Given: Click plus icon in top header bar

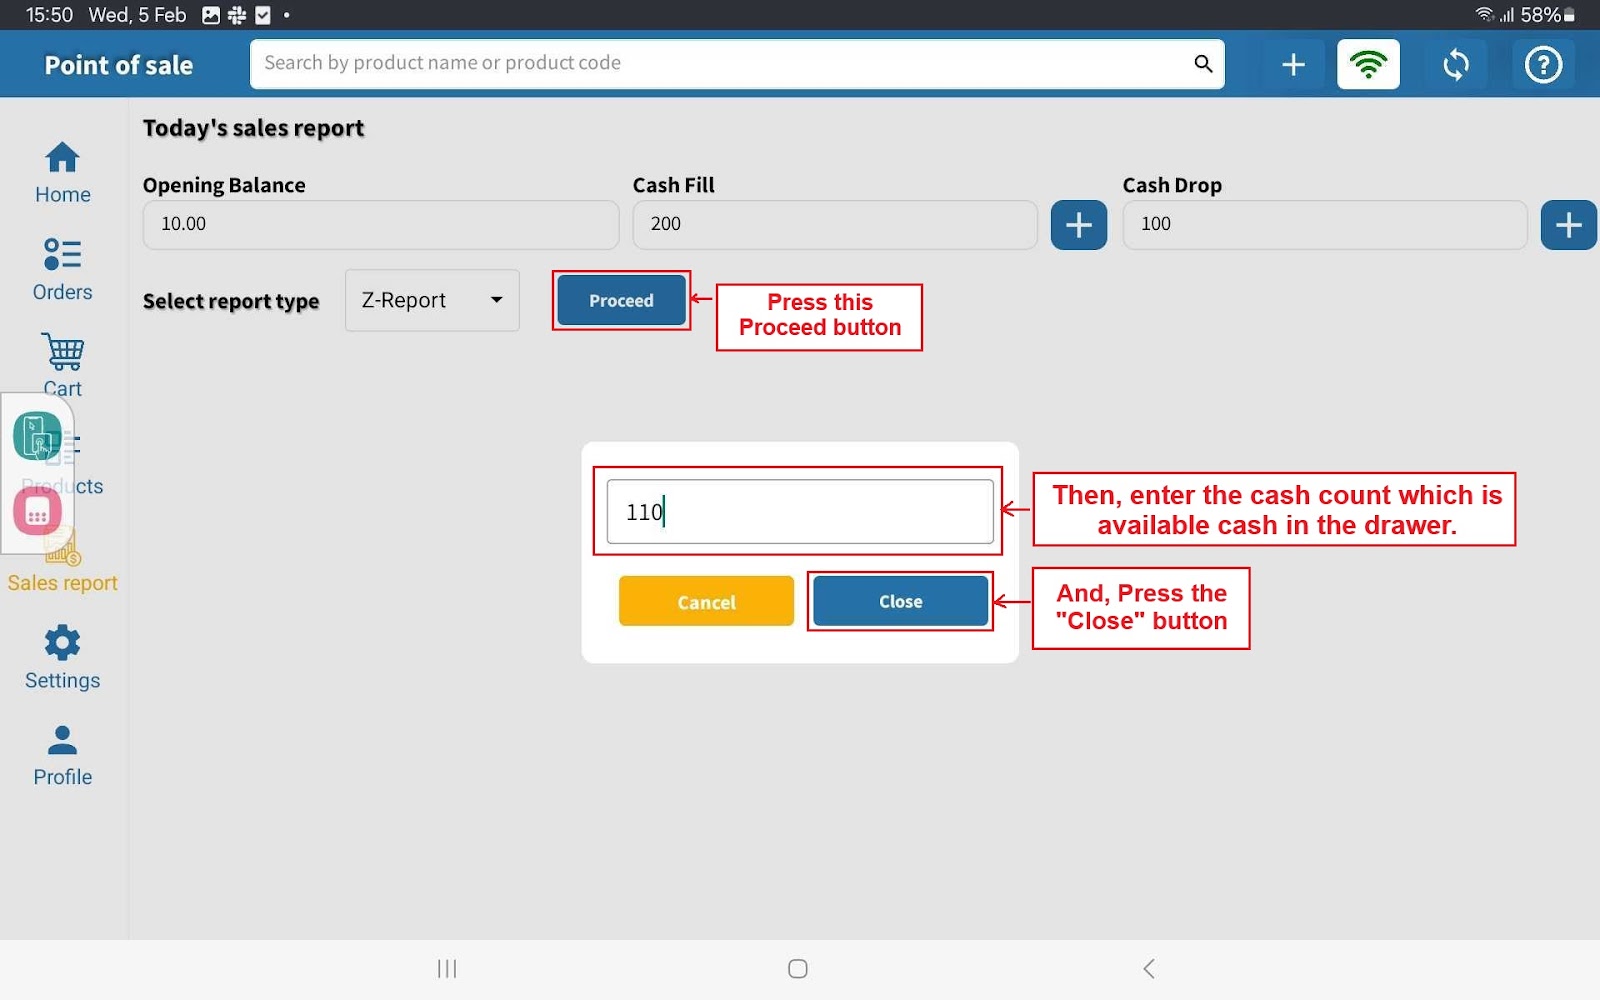Looking at the screenshot, I should coord(1293,65).
